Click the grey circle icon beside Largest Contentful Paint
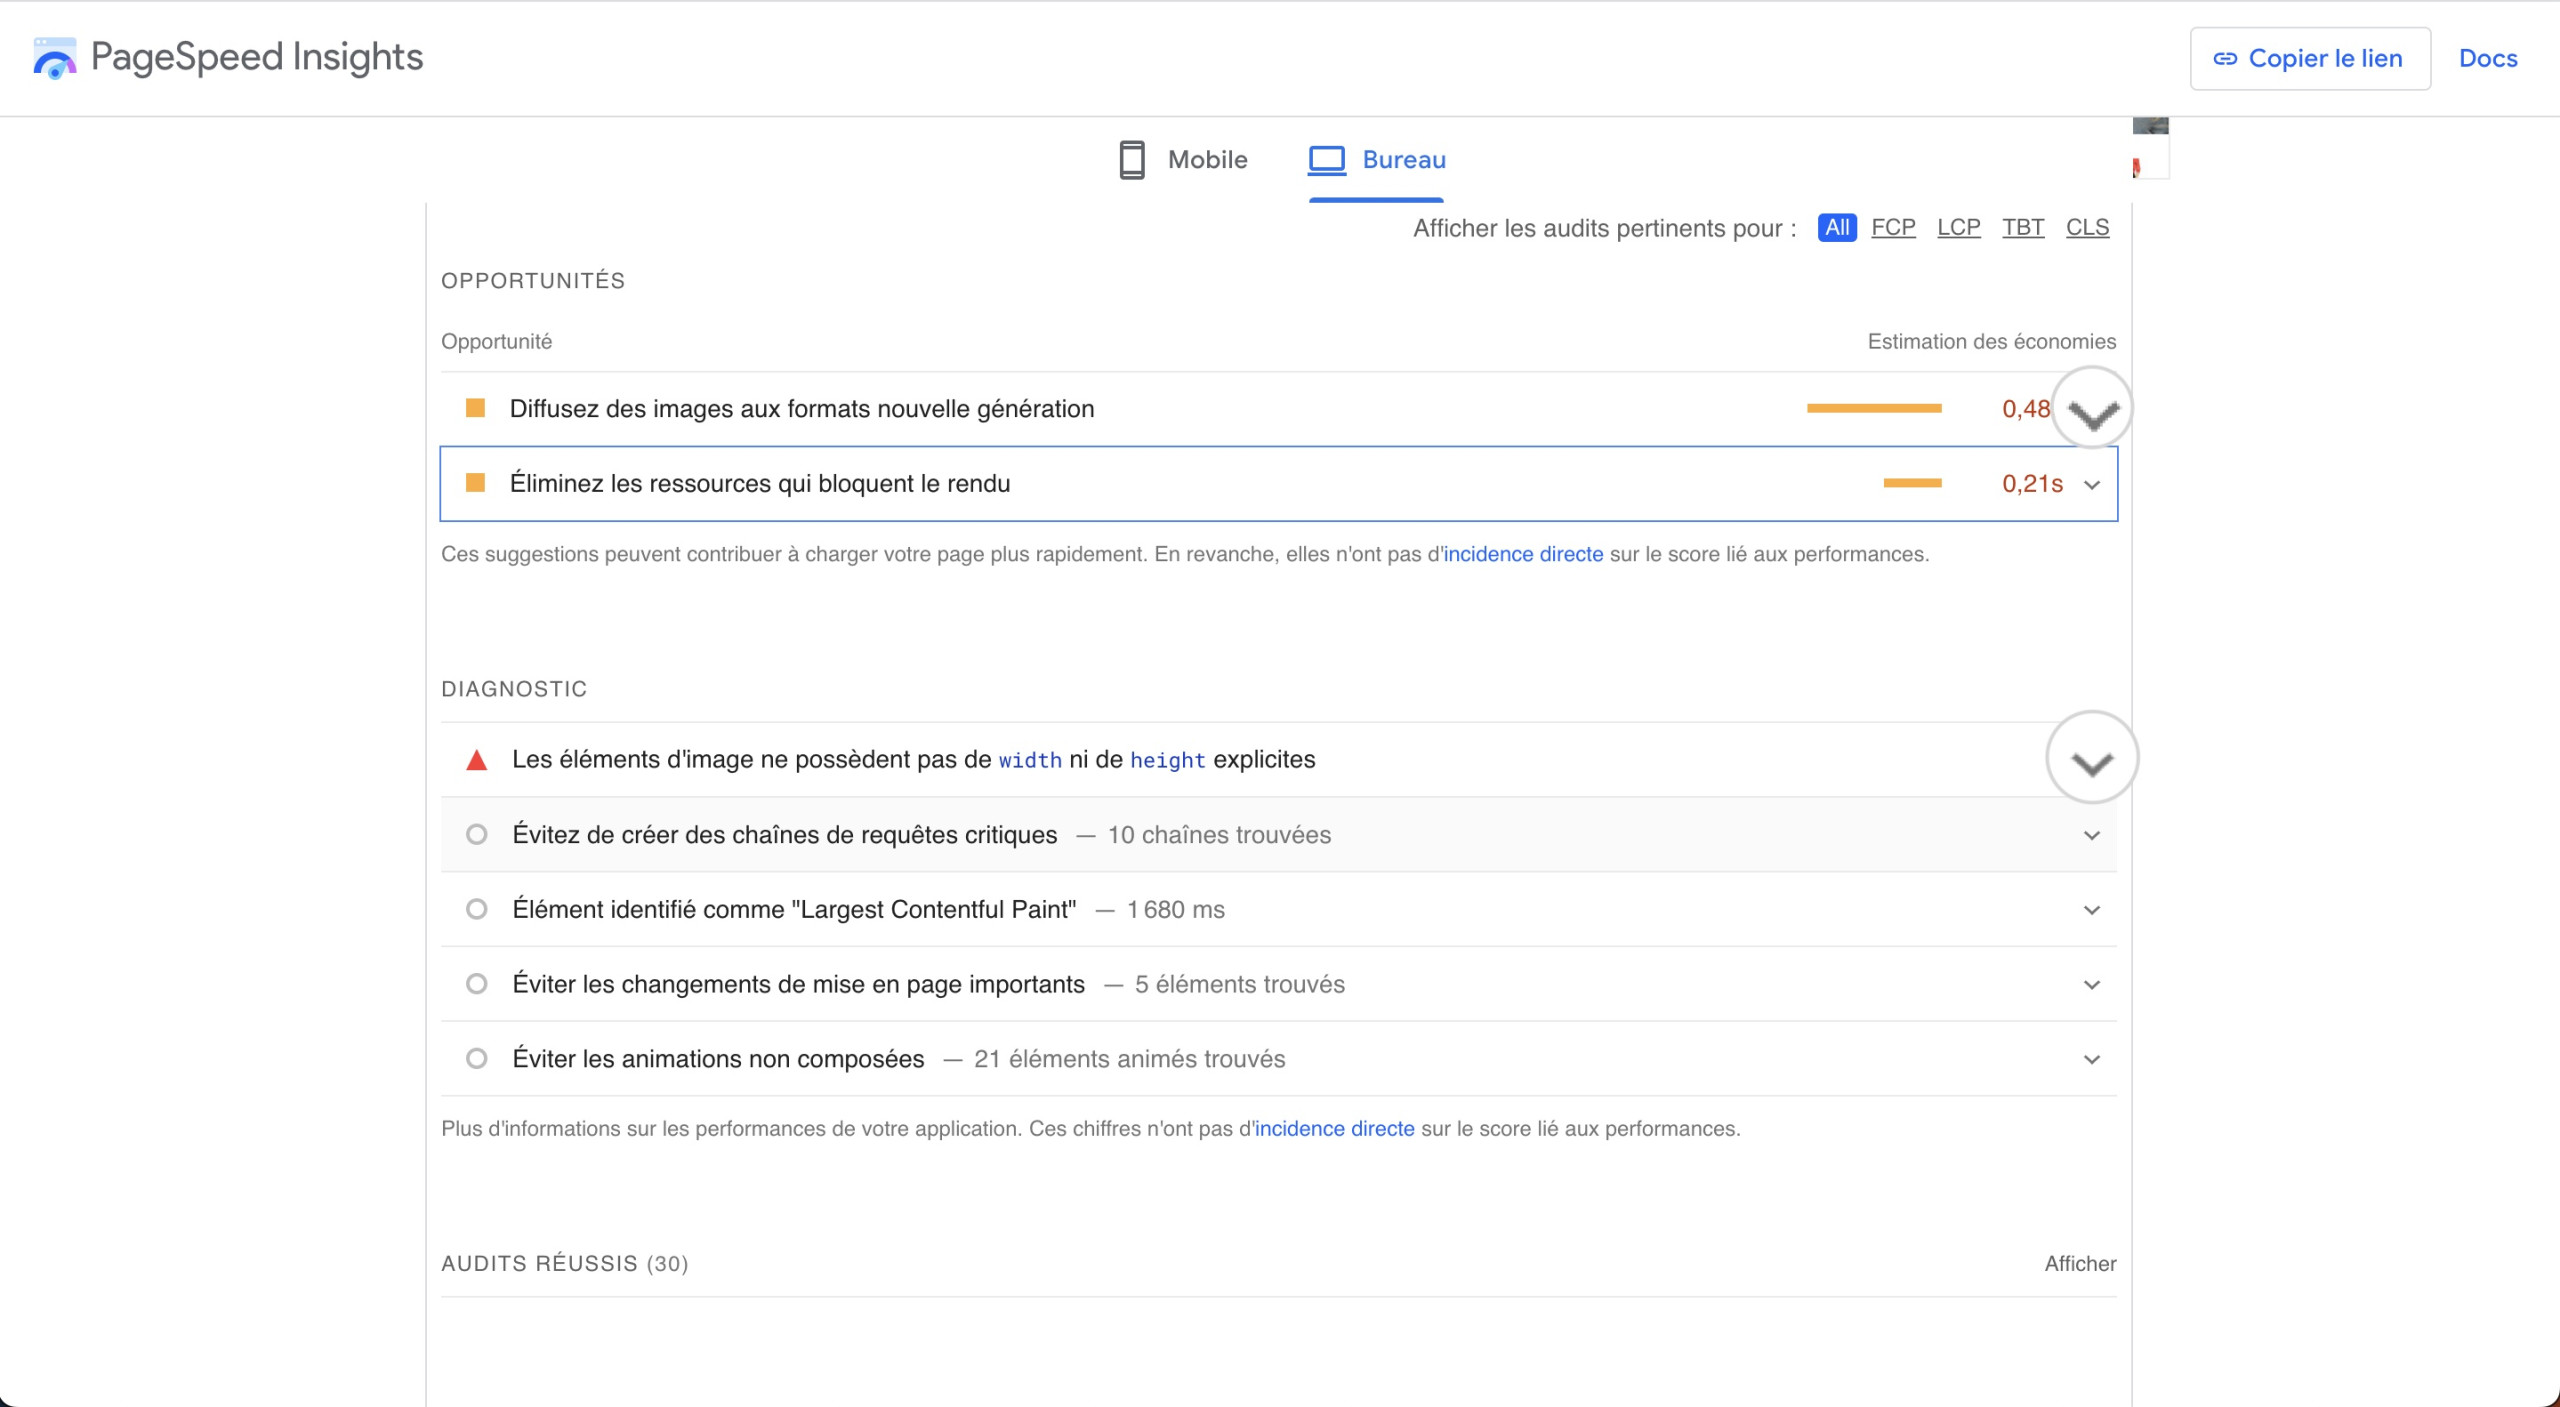Screen dimensions: 2560x1407 pos(477,909)
